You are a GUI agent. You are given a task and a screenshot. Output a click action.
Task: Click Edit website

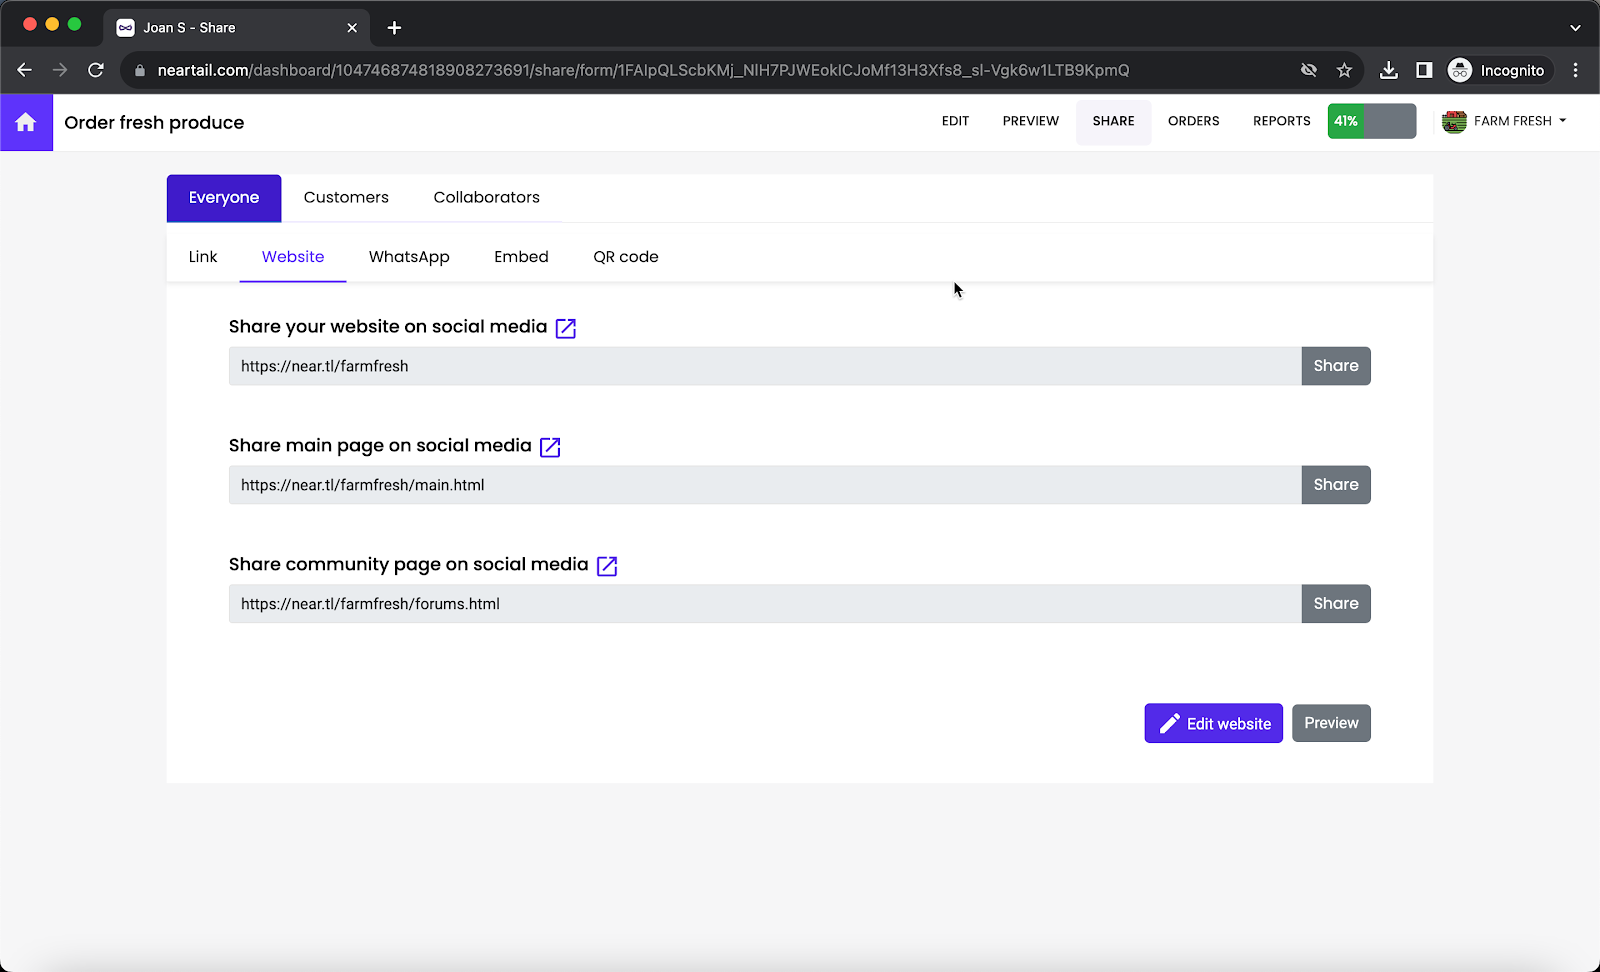point(1213,723)
